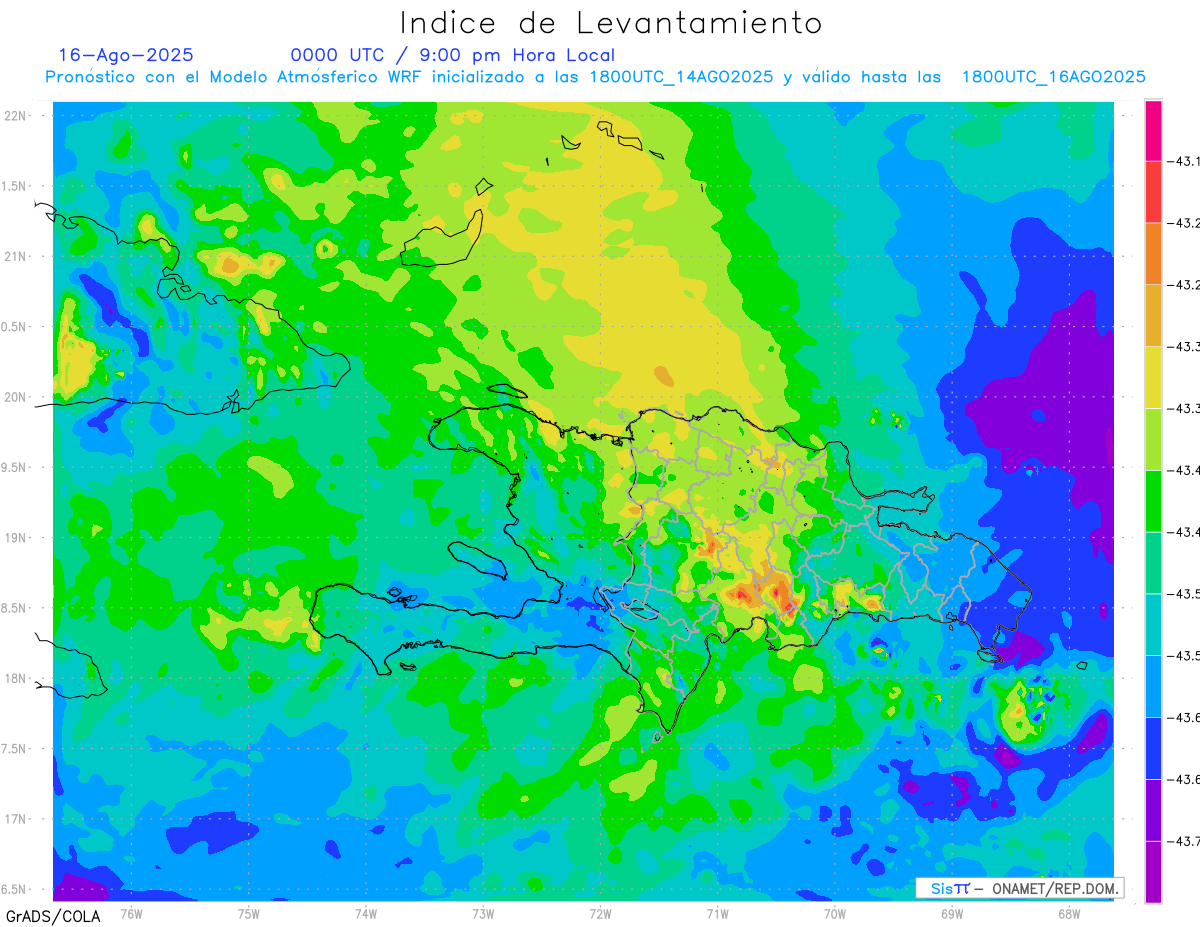Click the '7.5N' latitude label

pos(15,749)
